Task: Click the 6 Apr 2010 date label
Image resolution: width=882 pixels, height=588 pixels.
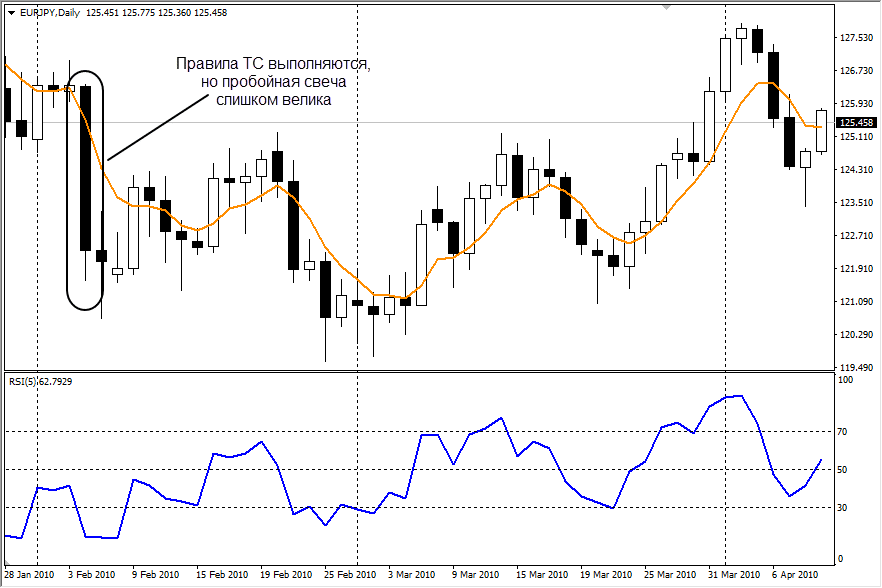Action: point(795,575)
